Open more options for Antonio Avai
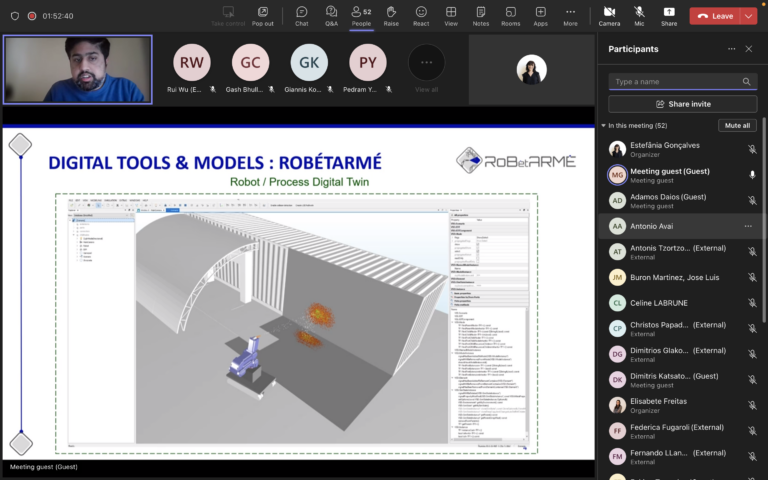The image size is (768, 480). coord(748,226)
